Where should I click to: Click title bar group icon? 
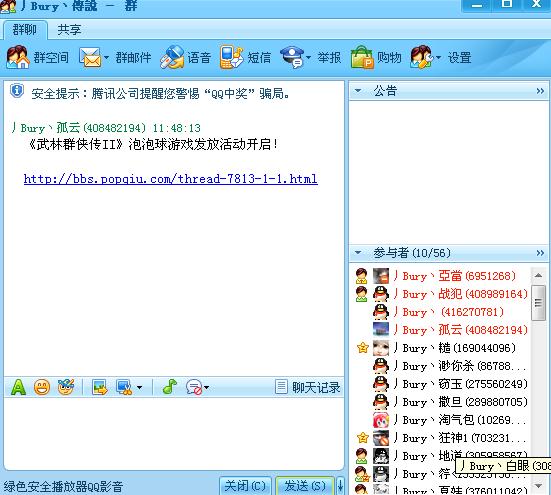(x=8, y=6)
